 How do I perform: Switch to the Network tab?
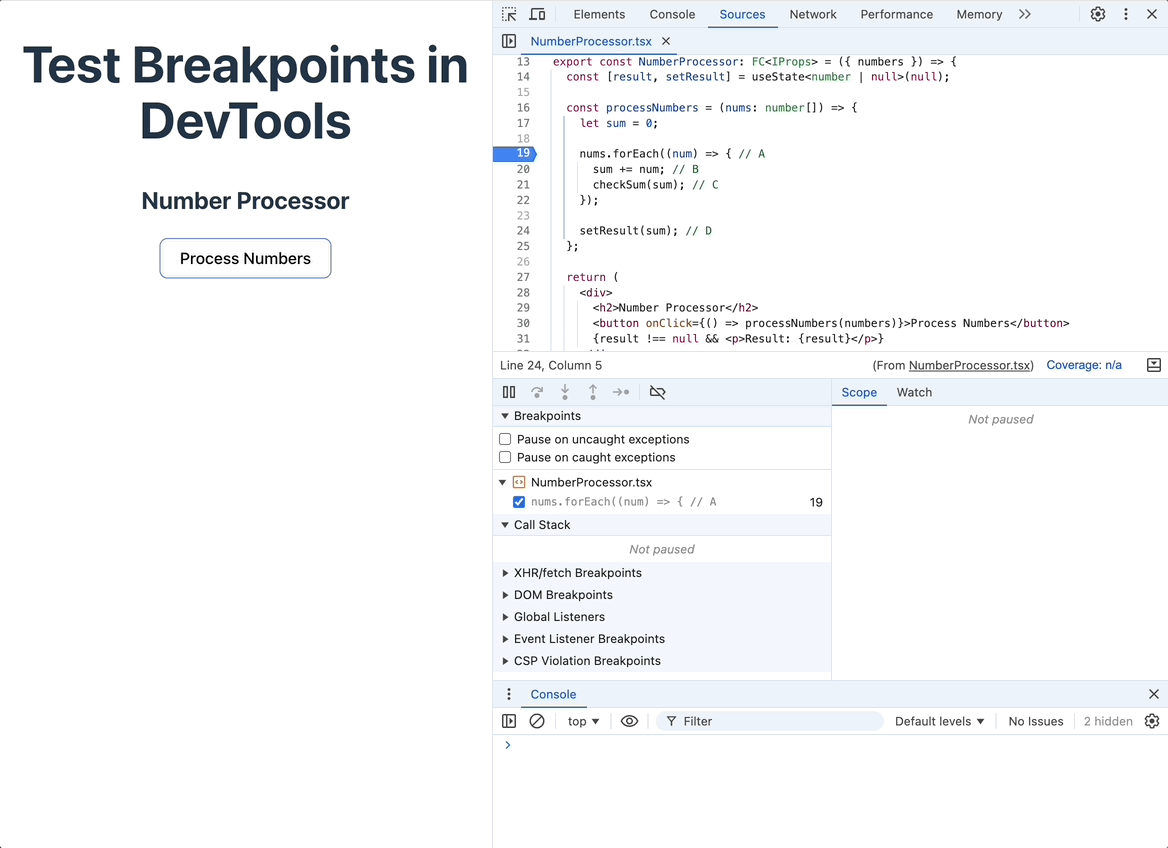point(813,14)
